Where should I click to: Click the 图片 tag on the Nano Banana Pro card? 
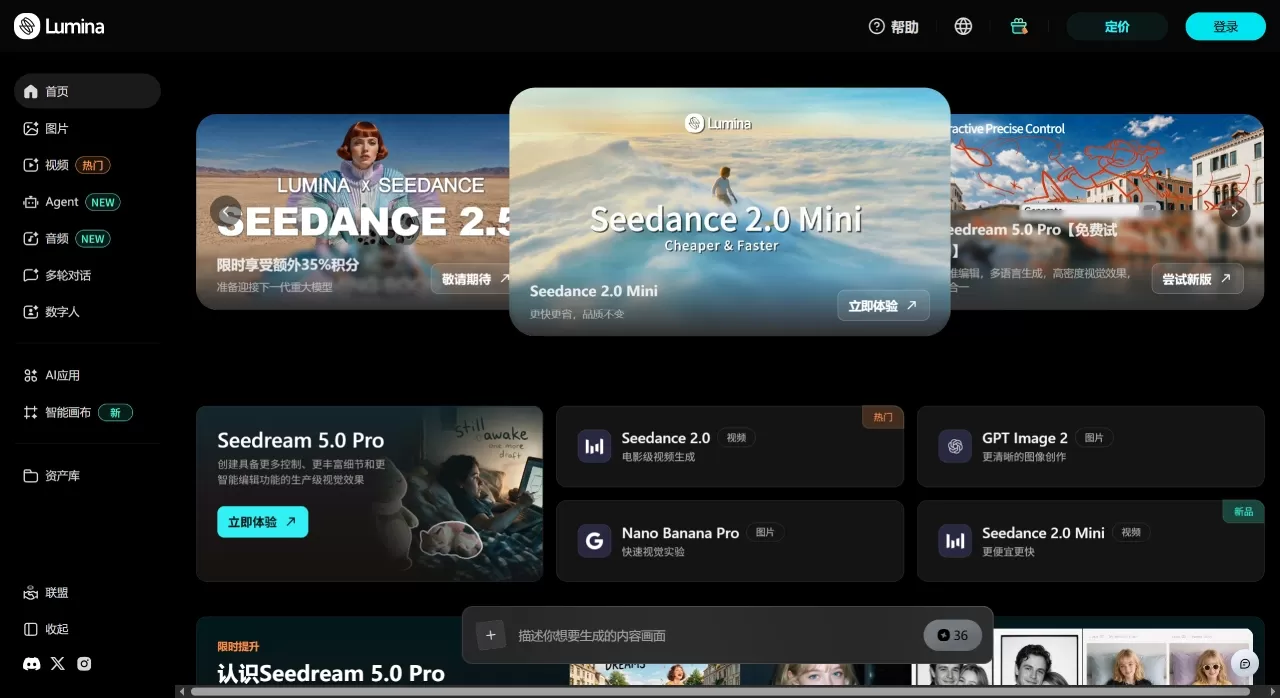click(x=766, y=533)
